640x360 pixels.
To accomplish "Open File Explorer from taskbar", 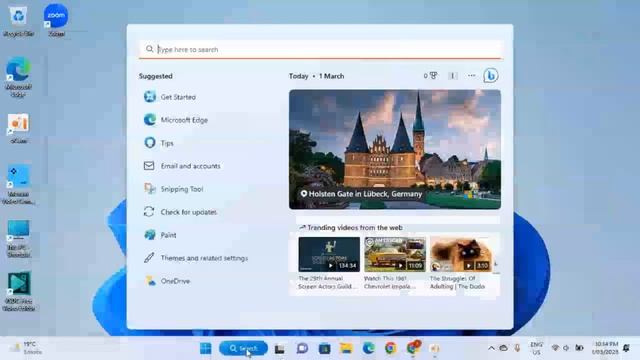I will point(346,348).
